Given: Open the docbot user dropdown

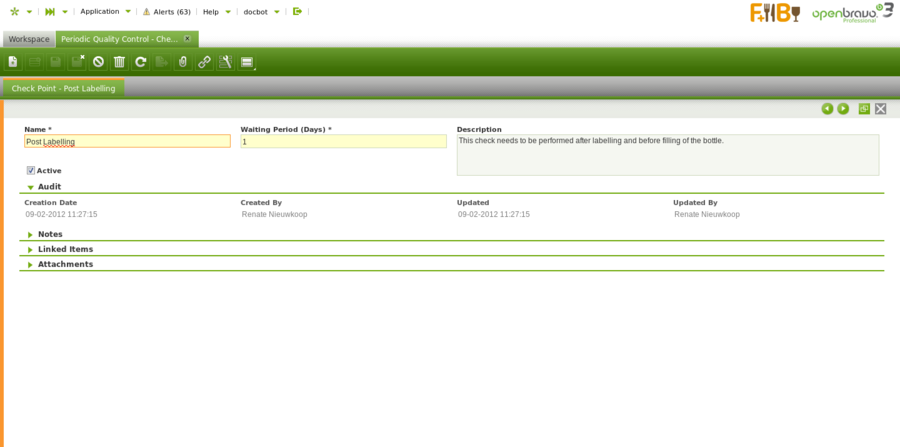Looking at the screenshot, I should tap(261, 11).
